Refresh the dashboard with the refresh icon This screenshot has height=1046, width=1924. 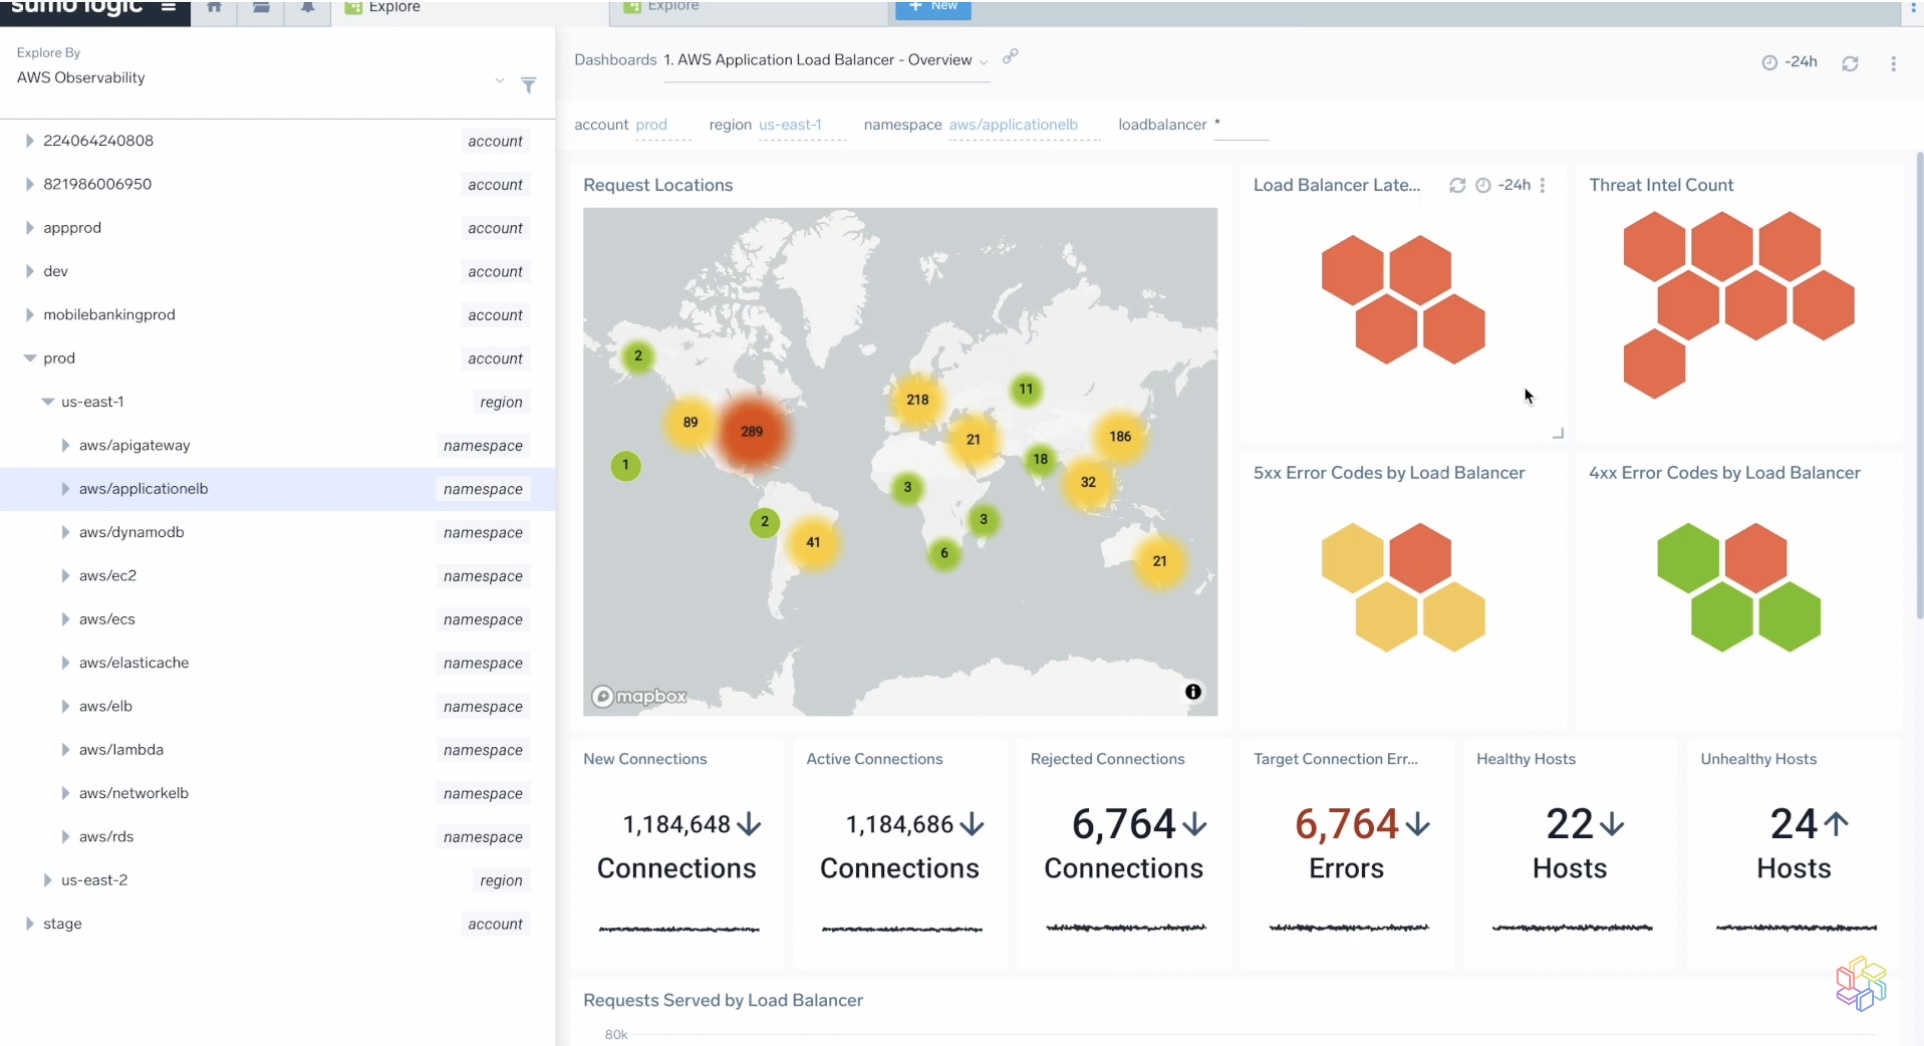(x=1850, y=62)
